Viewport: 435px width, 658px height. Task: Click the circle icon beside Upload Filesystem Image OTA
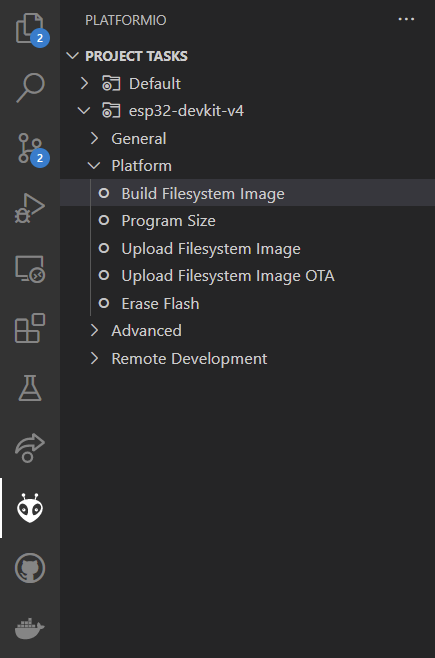pyautogui.click(x=104, y=275)
